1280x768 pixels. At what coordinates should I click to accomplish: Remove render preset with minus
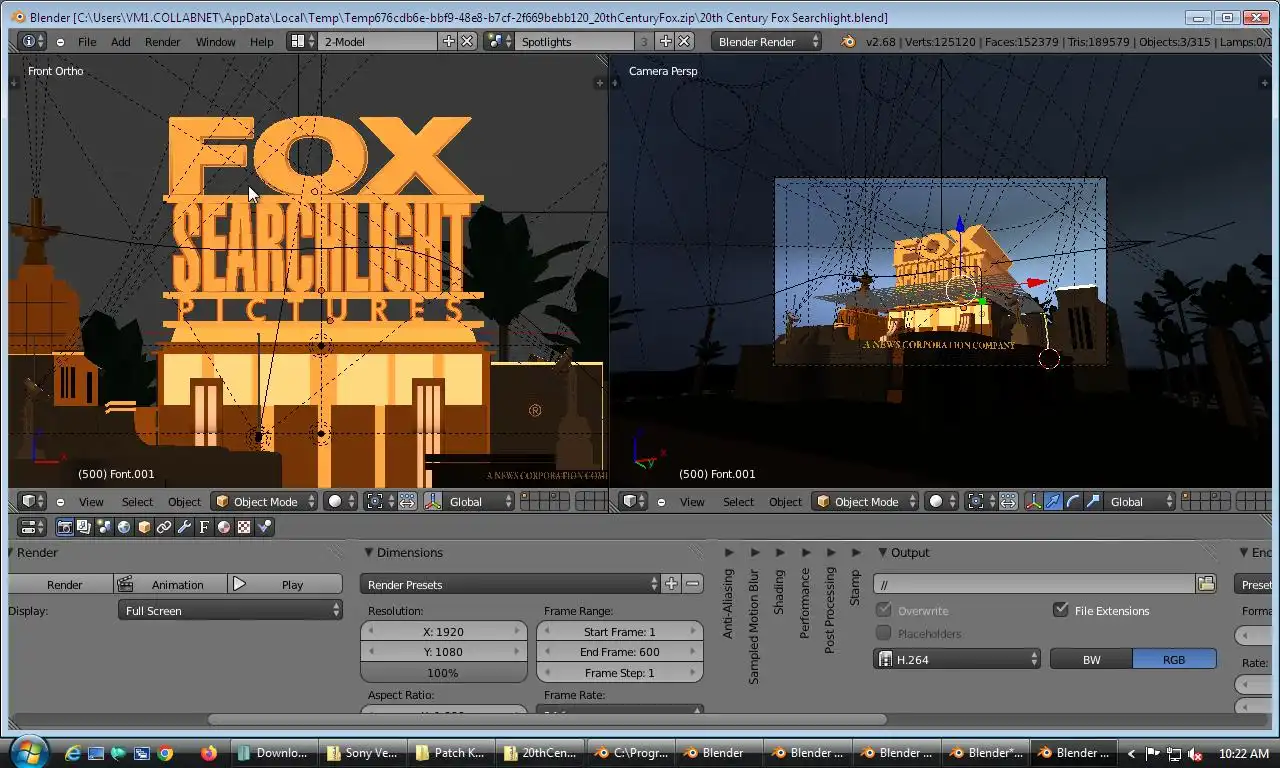pyautogui.click(x=692, y=584)
